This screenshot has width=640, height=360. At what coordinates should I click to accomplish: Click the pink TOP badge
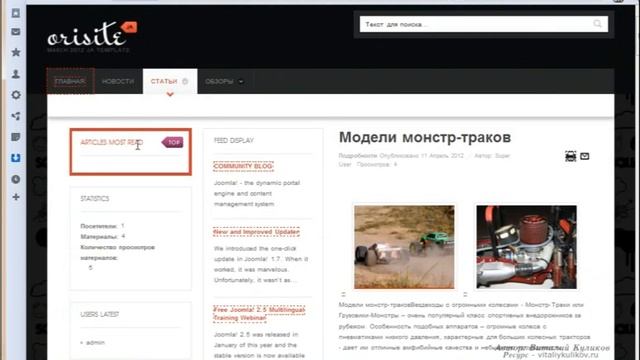pos(172,142)
